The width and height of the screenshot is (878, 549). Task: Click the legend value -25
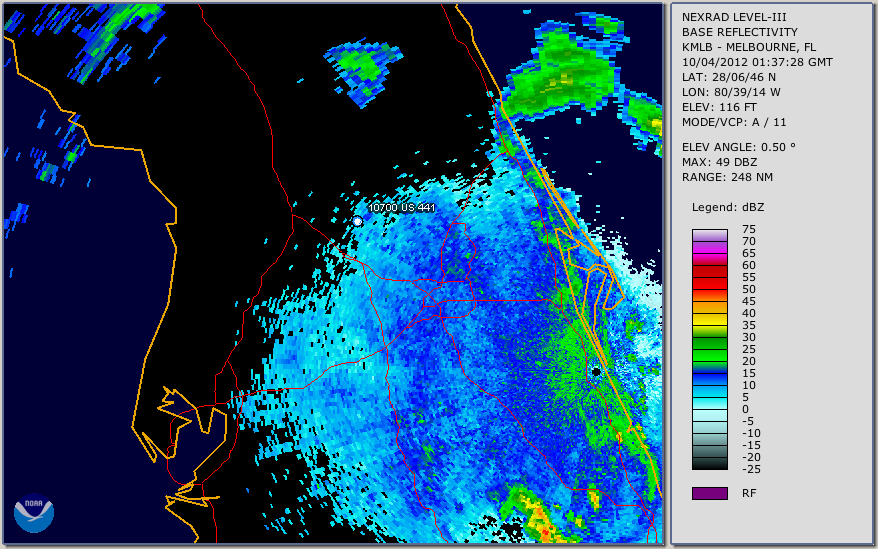pos(750,469)
